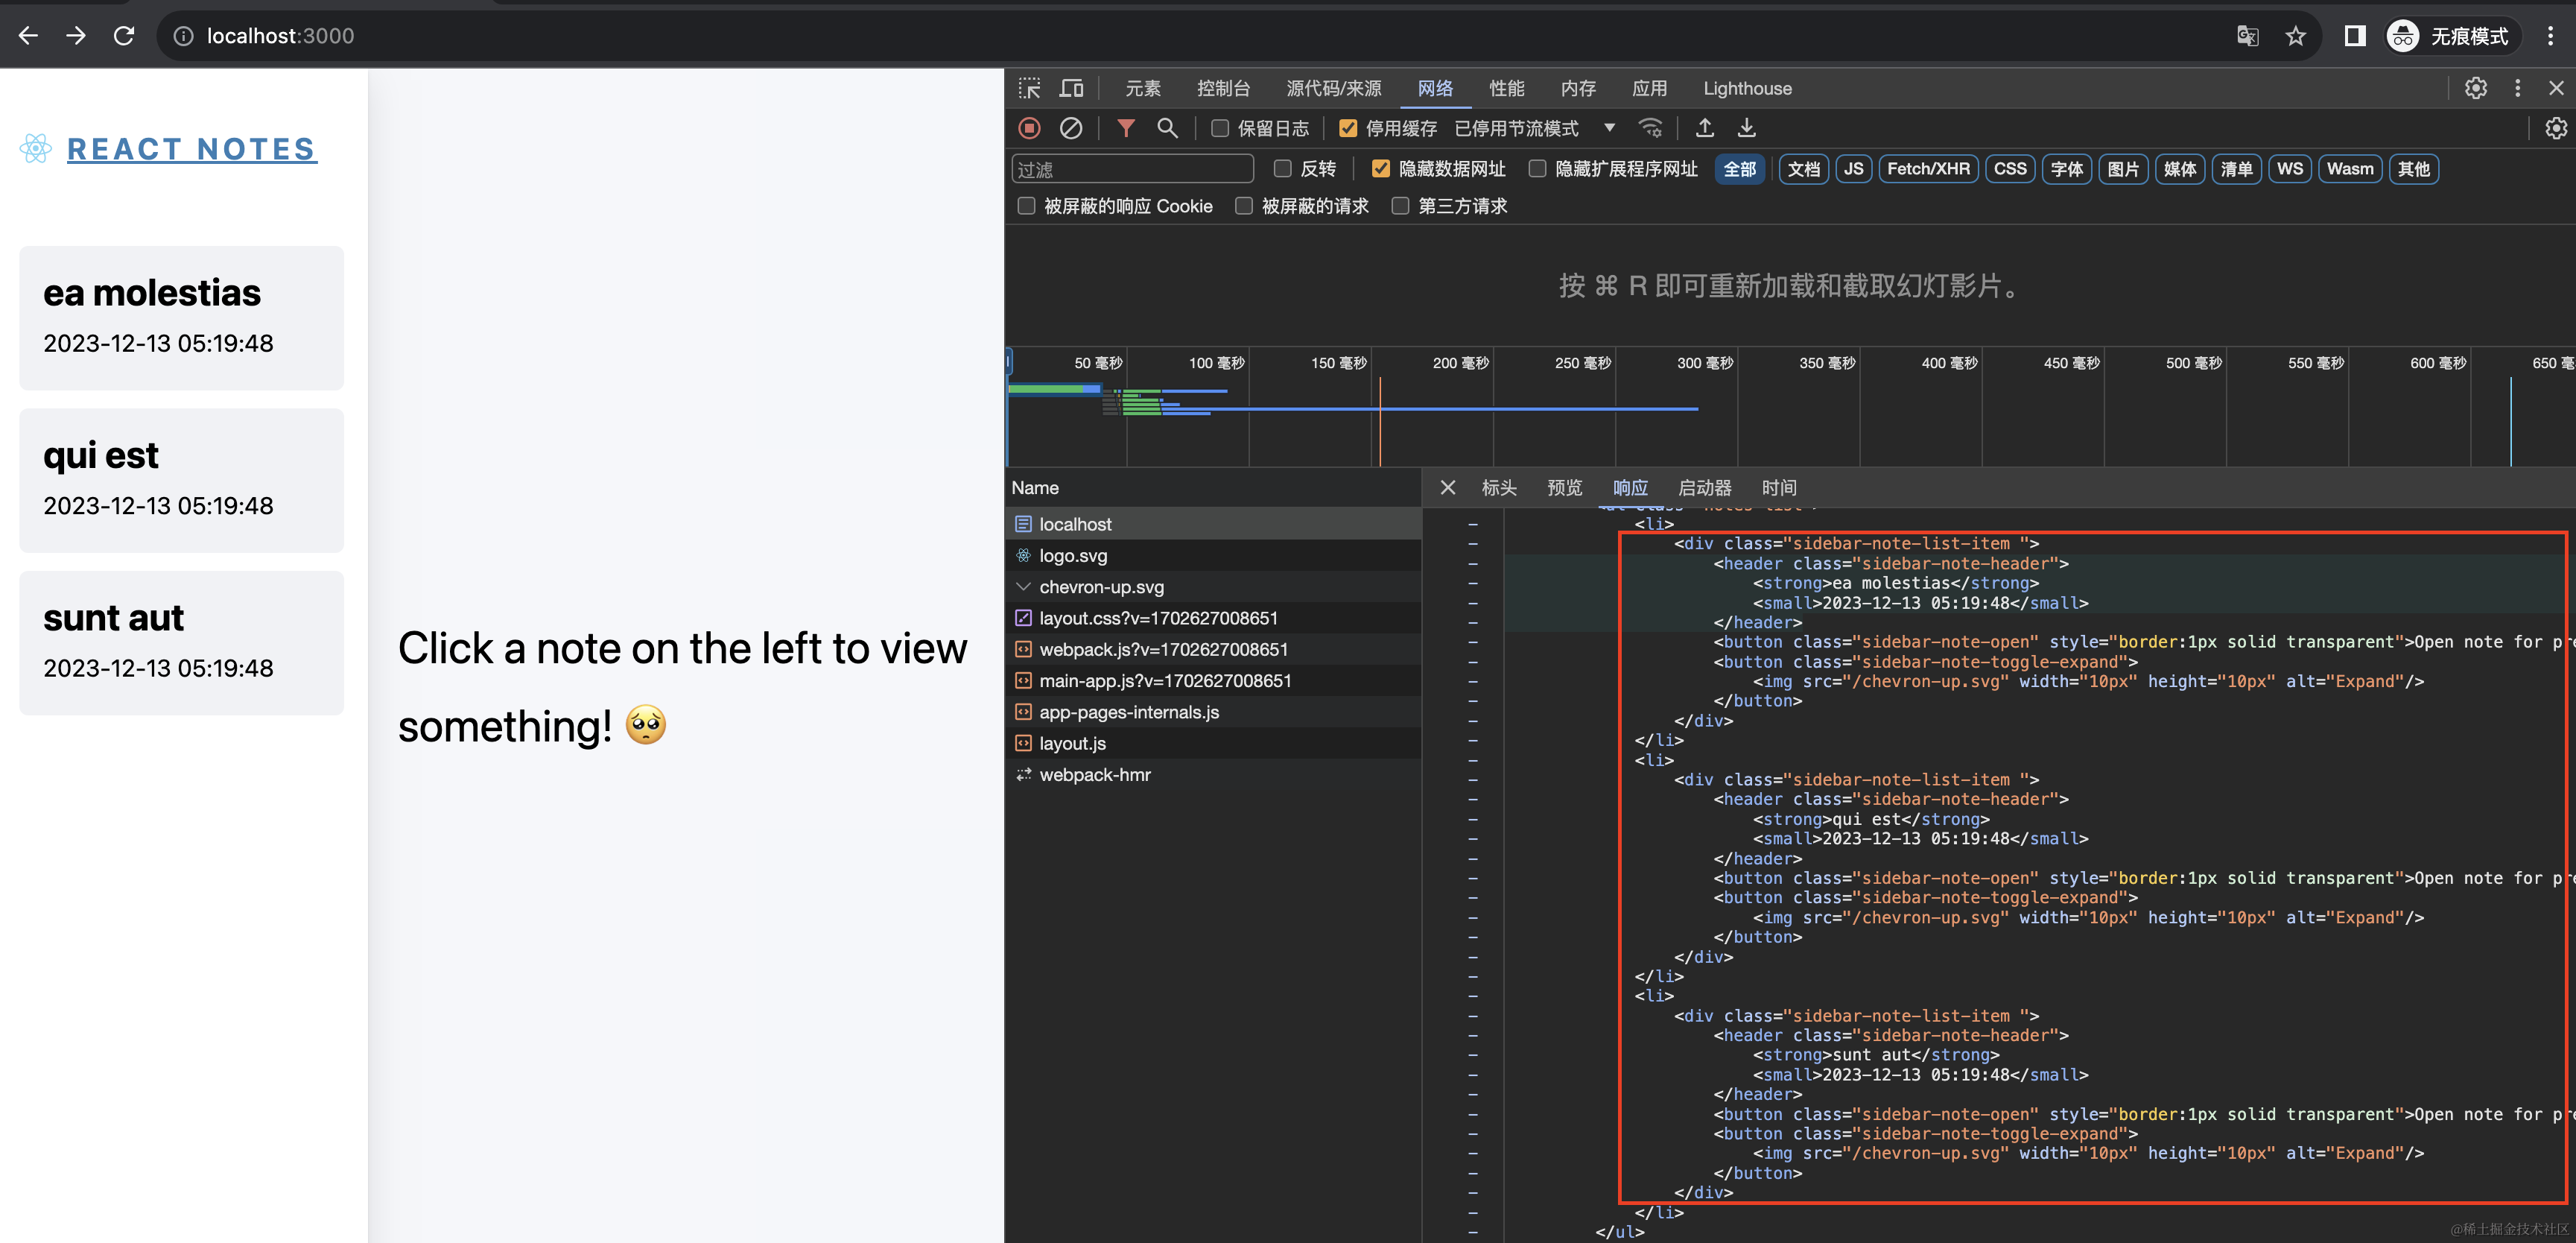This screenshot has width=2576, height=1243.
Task: Toggle the device toolbar icon
Action: tap(1071, 88)
